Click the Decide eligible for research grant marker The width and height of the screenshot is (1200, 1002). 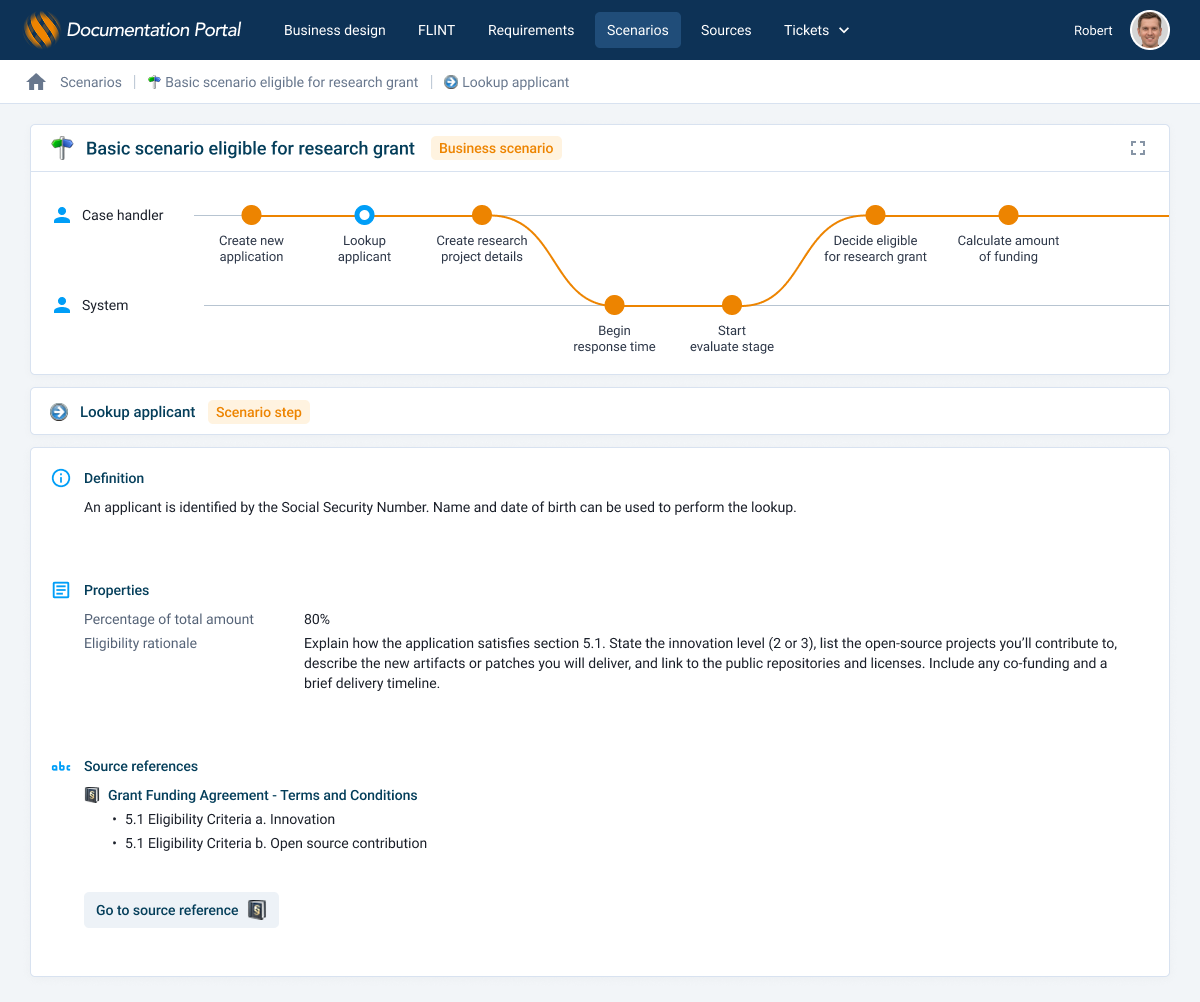click(x=876, y=214)
